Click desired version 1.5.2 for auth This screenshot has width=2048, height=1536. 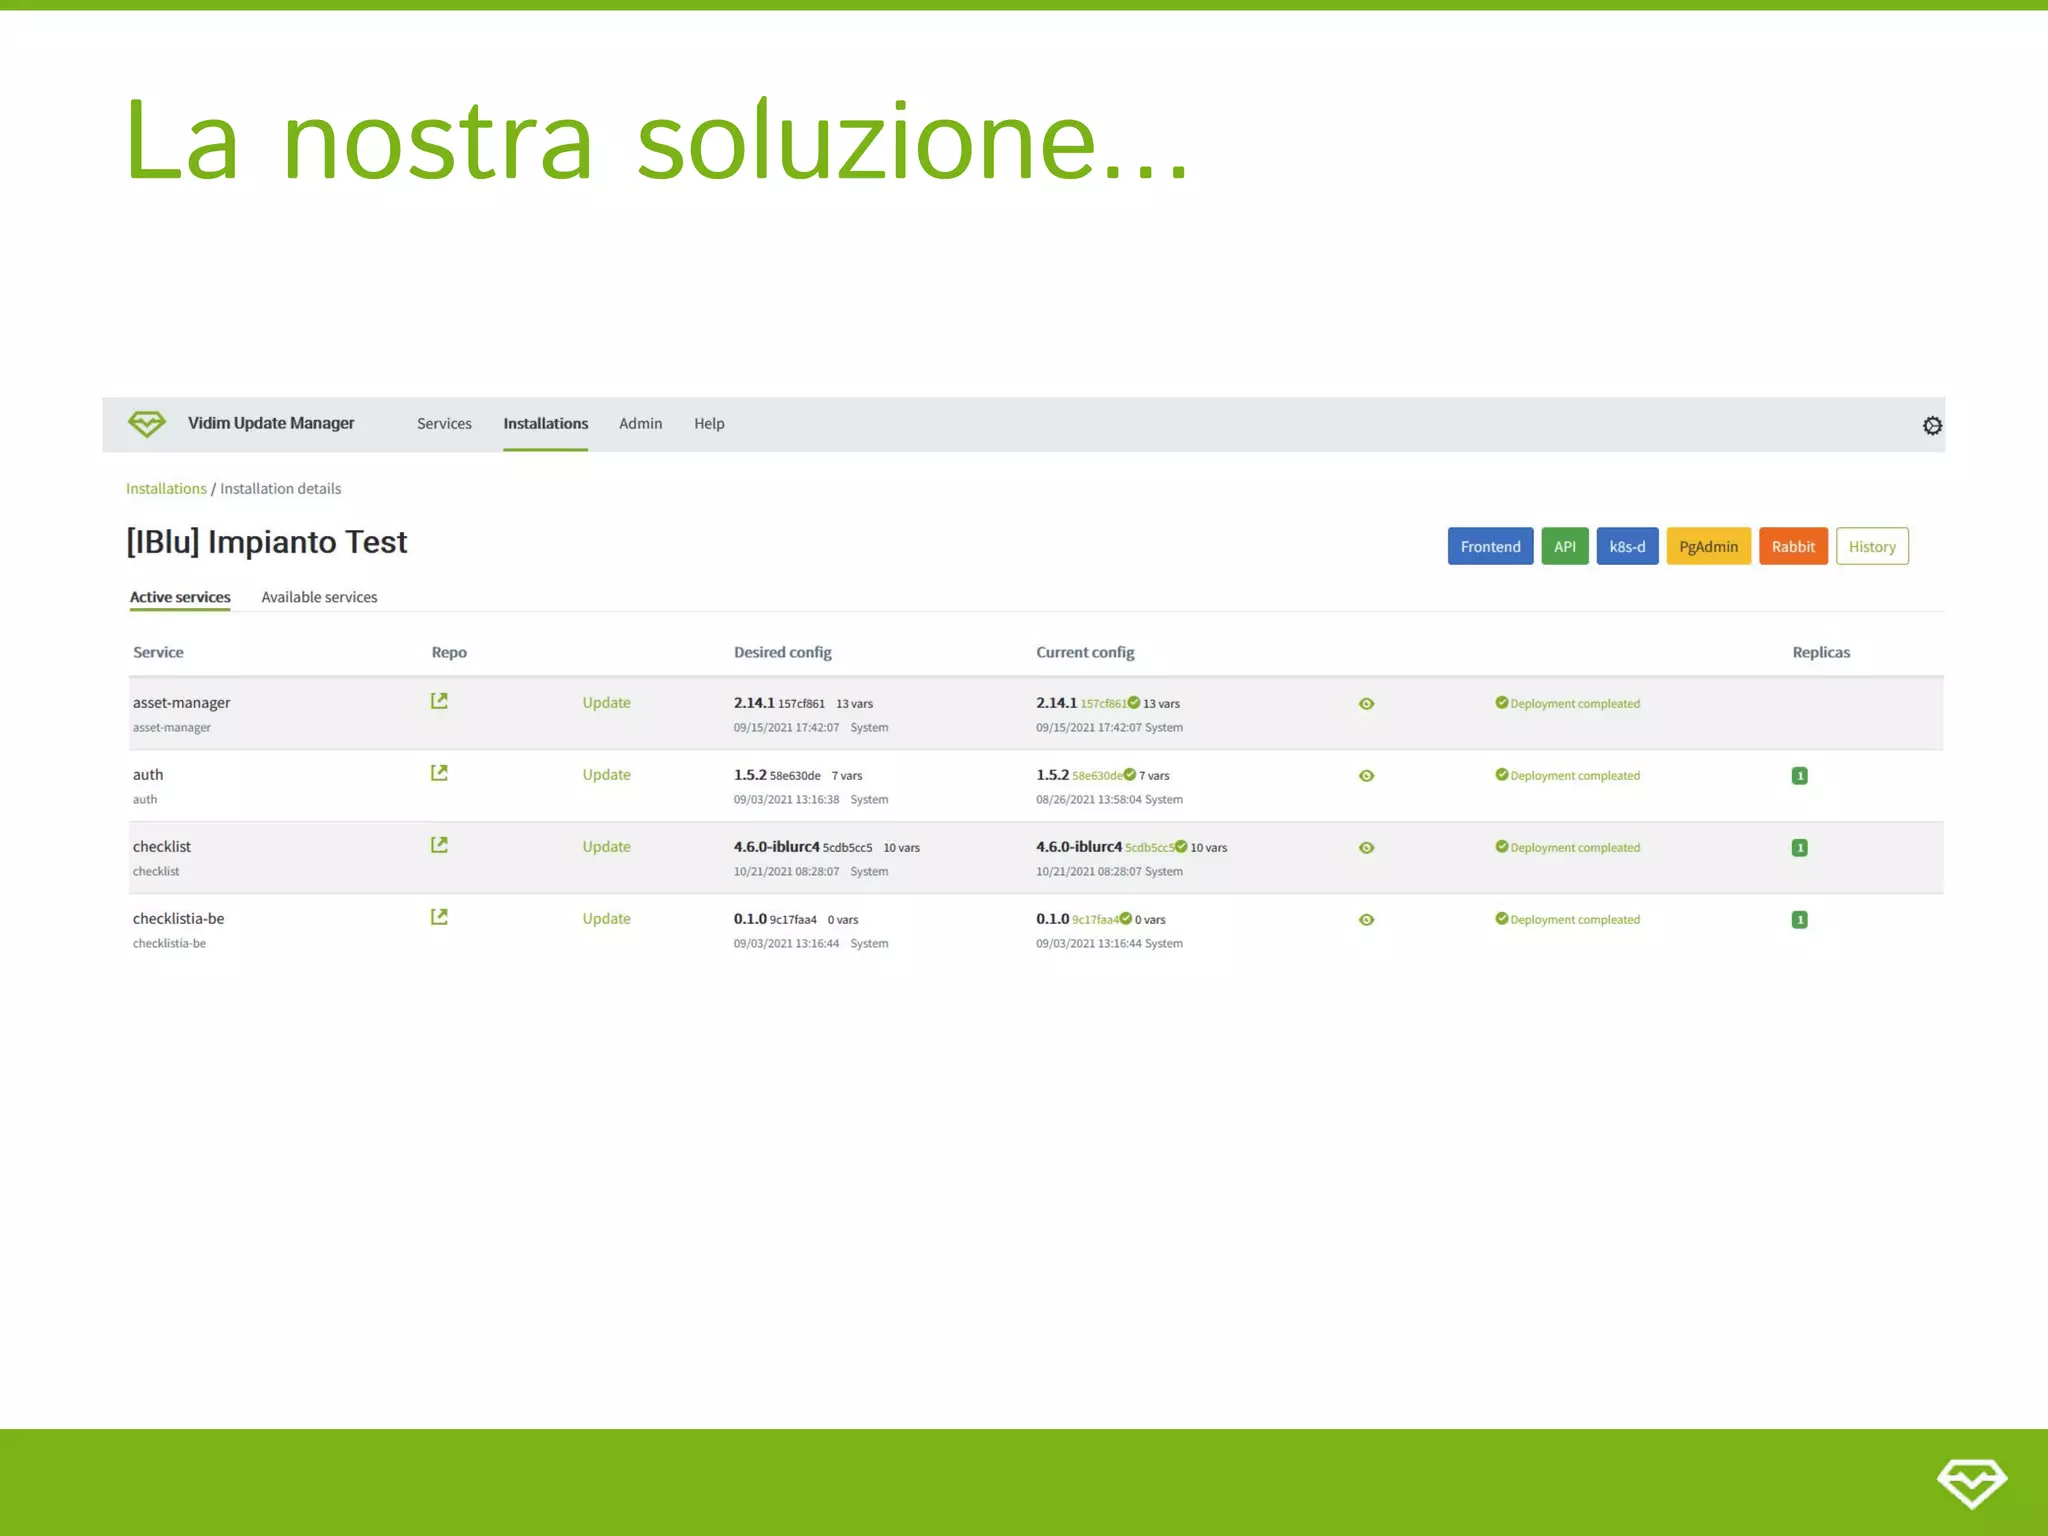pyautogui.click(x=750, y=775)
